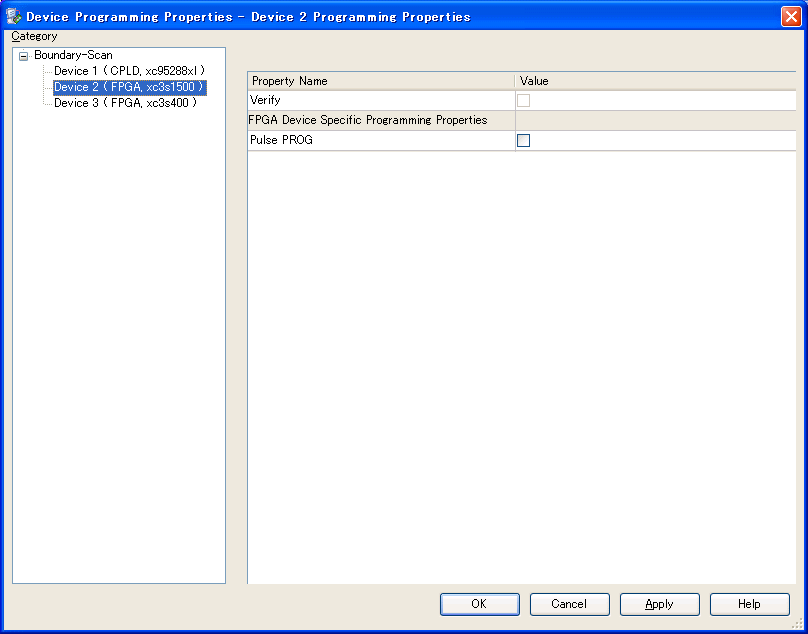
Task: Apply the programming property changes
Action: (x=659, y=604)
